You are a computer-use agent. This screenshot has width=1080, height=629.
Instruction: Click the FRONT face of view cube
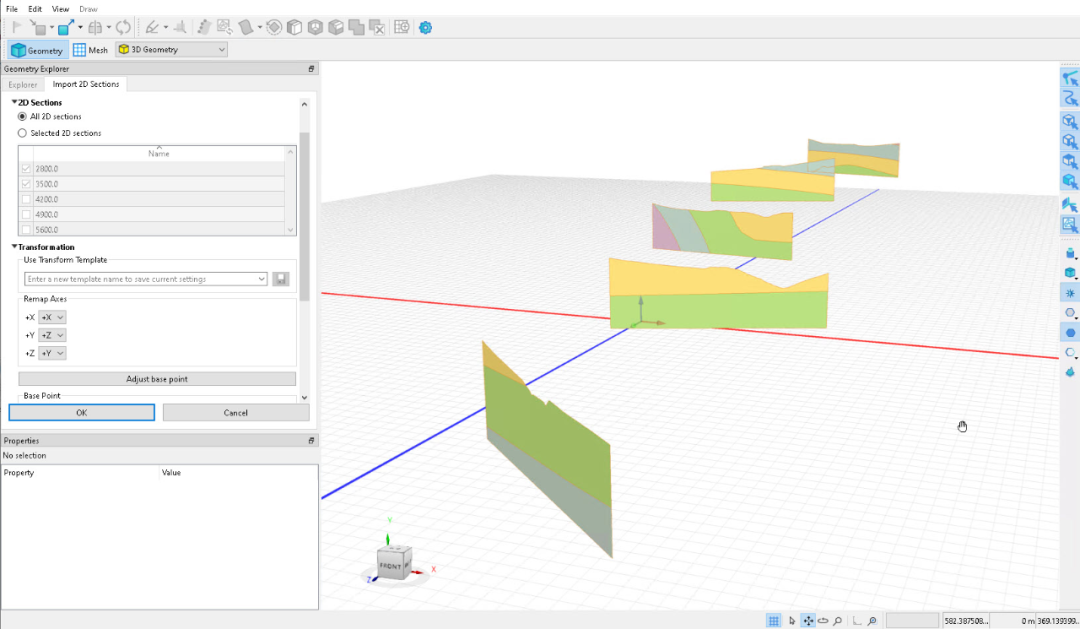pos(390,566)
